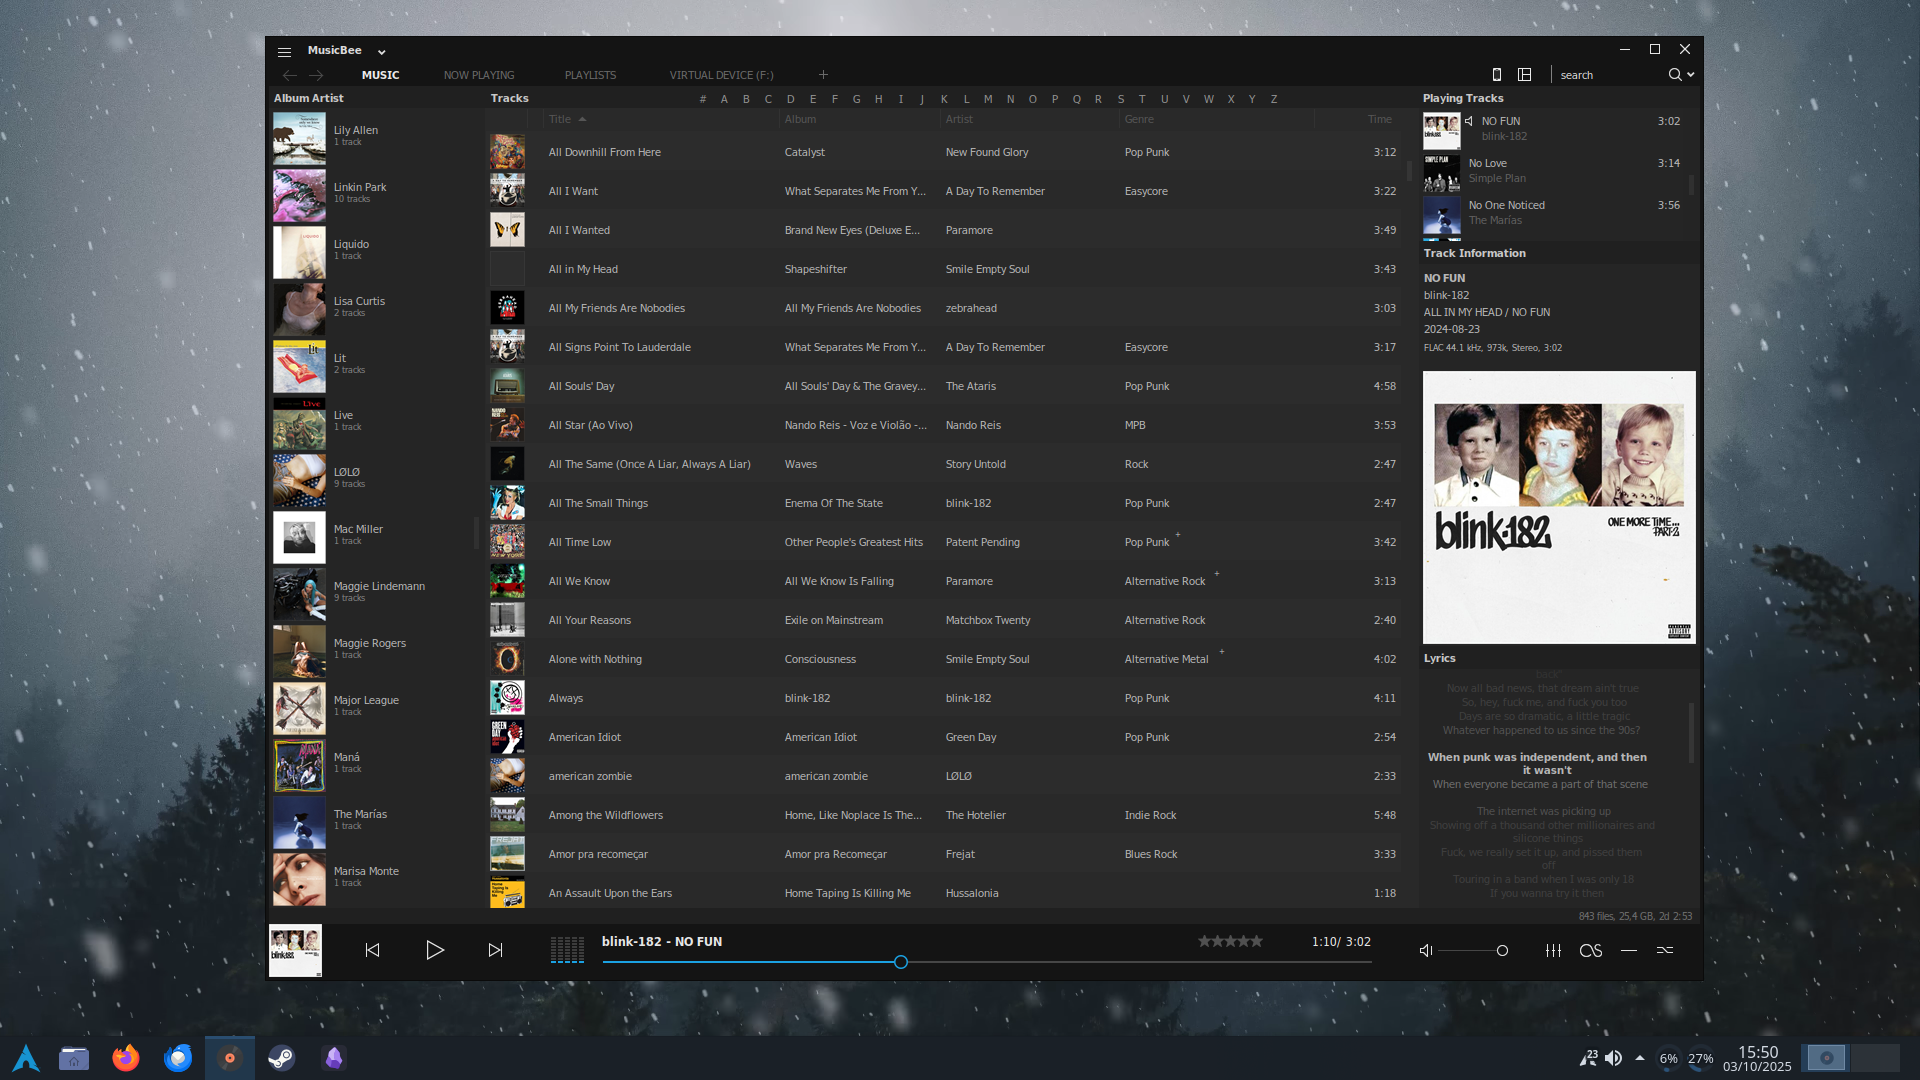Click the playback progress bar handle

tap(901, 962)
